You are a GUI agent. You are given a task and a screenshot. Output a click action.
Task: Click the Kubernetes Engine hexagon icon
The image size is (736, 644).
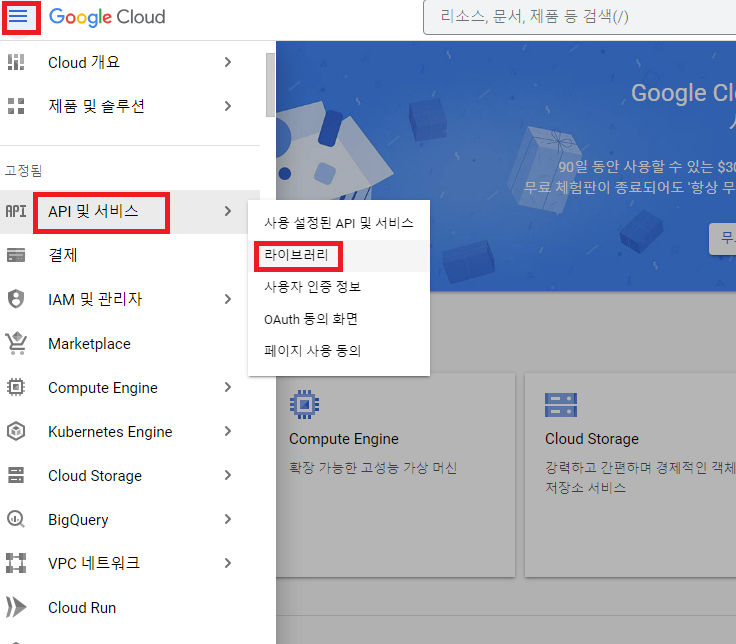(16, 431)
